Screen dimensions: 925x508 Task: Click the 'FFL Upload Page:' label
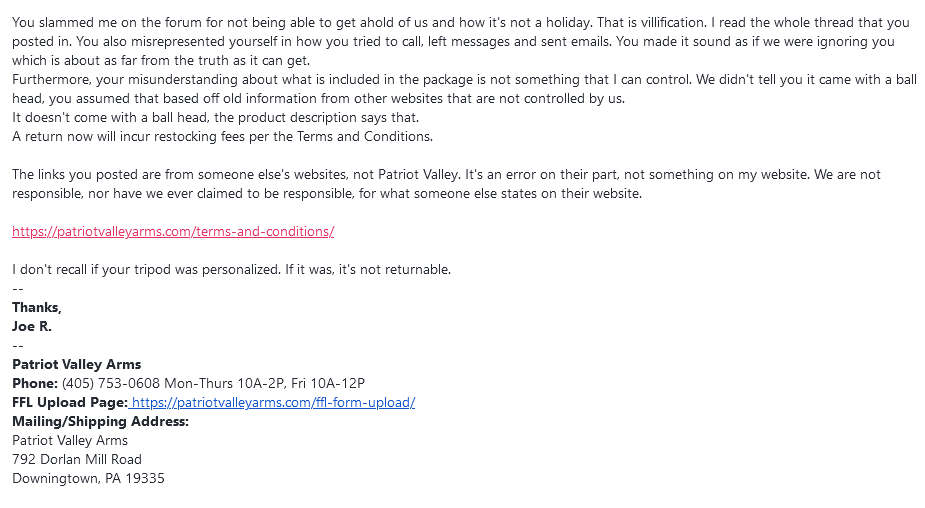coord(70,402)
